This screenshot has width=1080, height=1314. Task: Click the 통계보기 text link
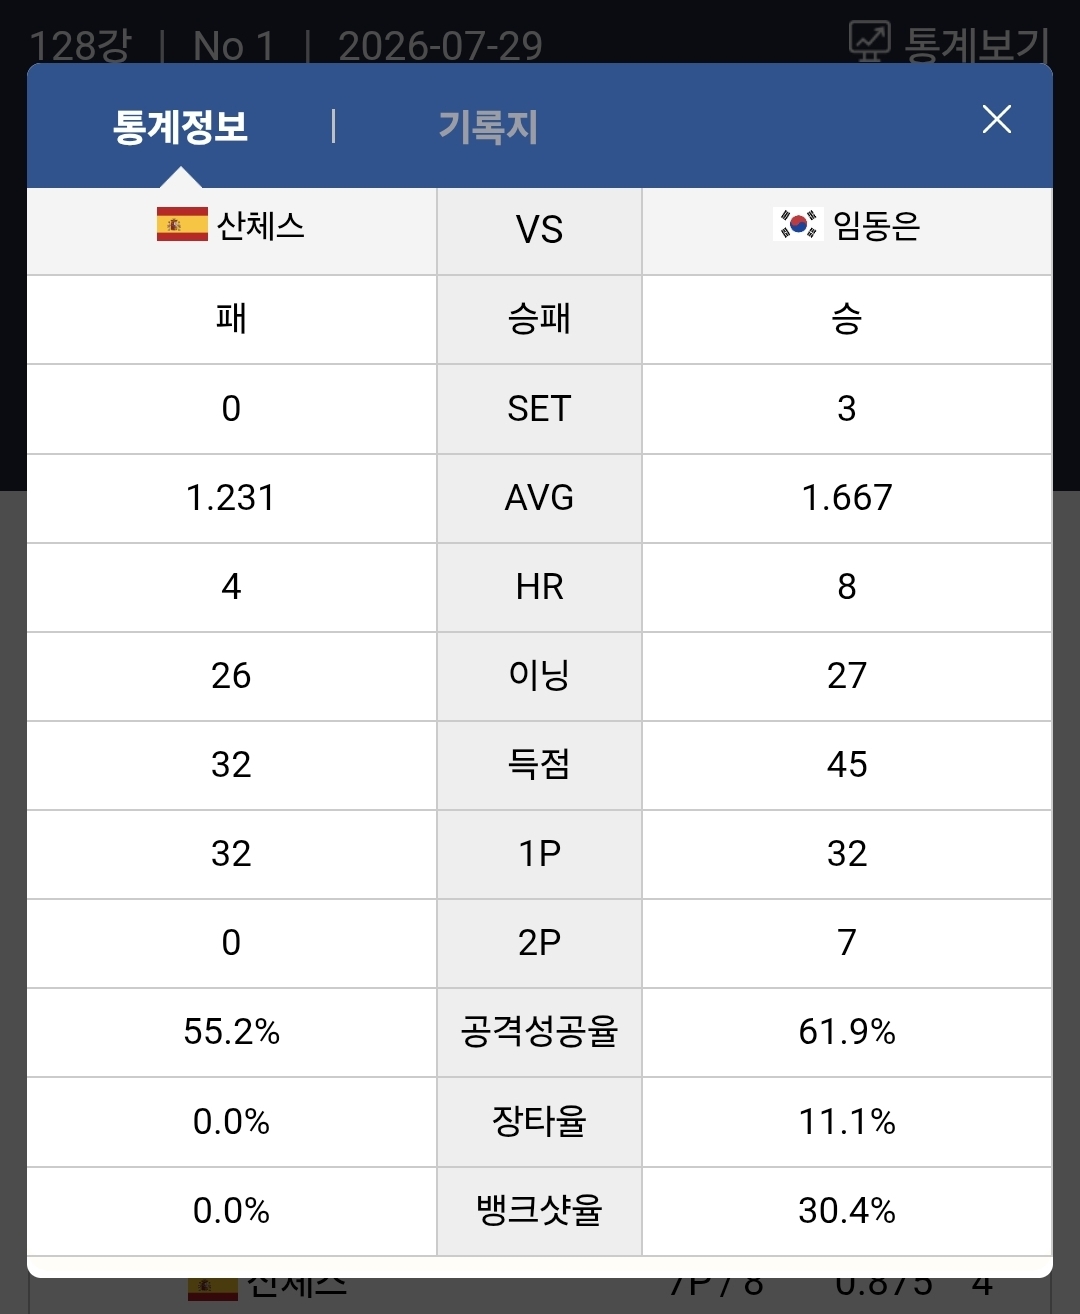pyautogui.click(x=977, y=45)
